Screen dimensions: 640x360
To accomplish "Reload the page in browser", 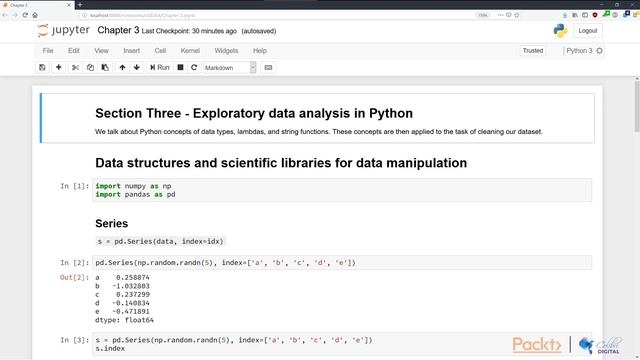I will [25, 15].
